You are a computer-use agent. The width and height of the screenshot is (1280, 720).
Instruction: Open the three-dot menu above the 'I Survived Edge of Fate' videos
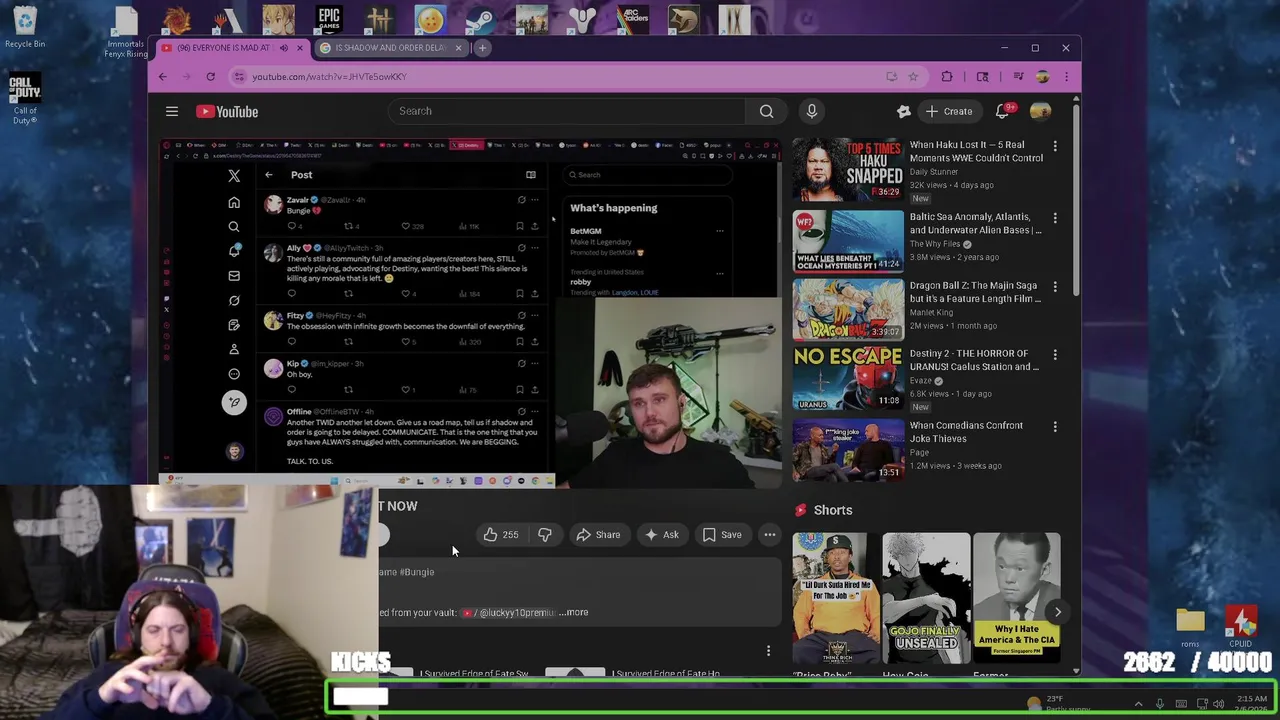(x=768, y=651)
